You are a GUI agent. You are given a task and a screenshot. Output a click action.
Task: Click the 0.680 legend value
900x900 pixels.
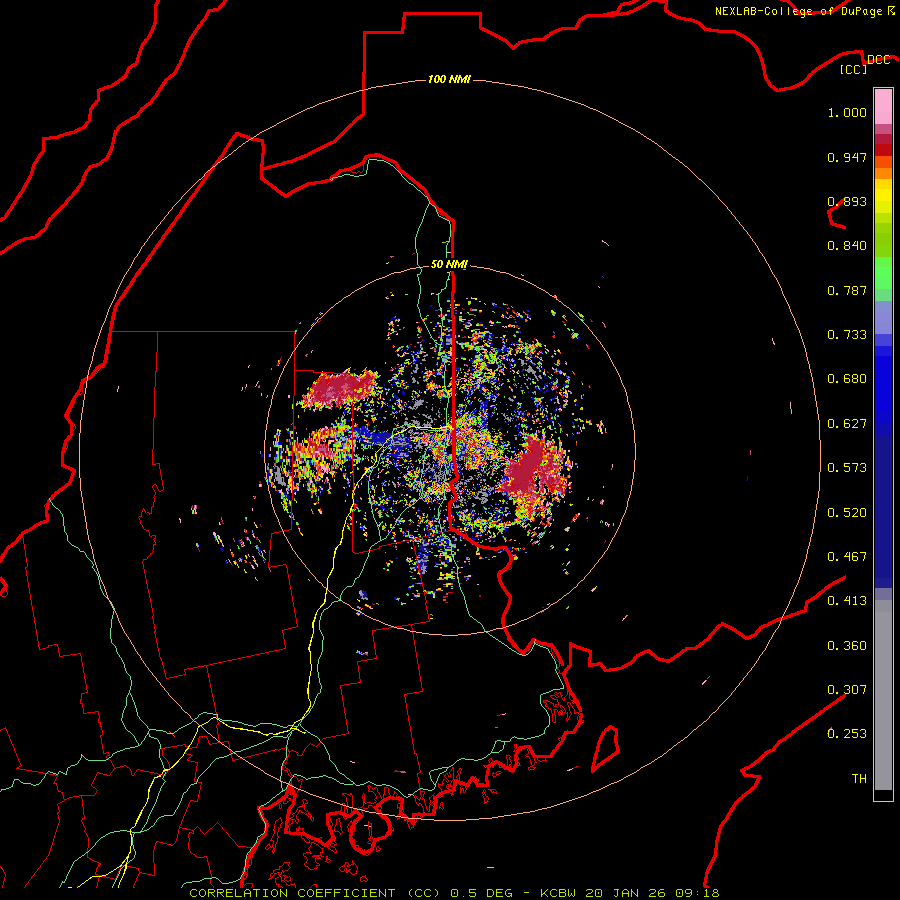pos(847,379)
